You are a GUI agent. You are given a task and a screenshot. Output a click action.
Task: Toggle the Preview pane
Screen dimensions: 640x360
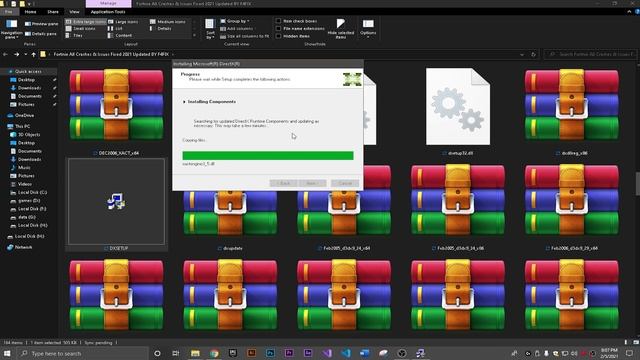[42, 24]
